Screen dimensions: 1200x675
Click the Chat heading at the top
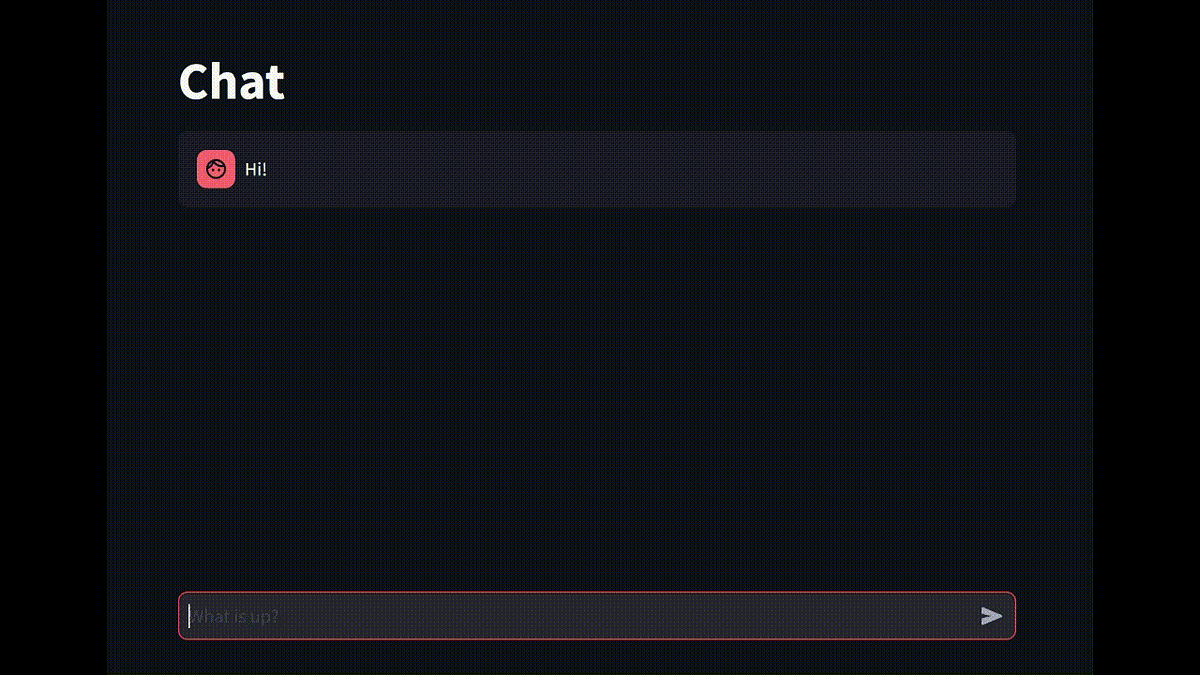coord(231,81)
